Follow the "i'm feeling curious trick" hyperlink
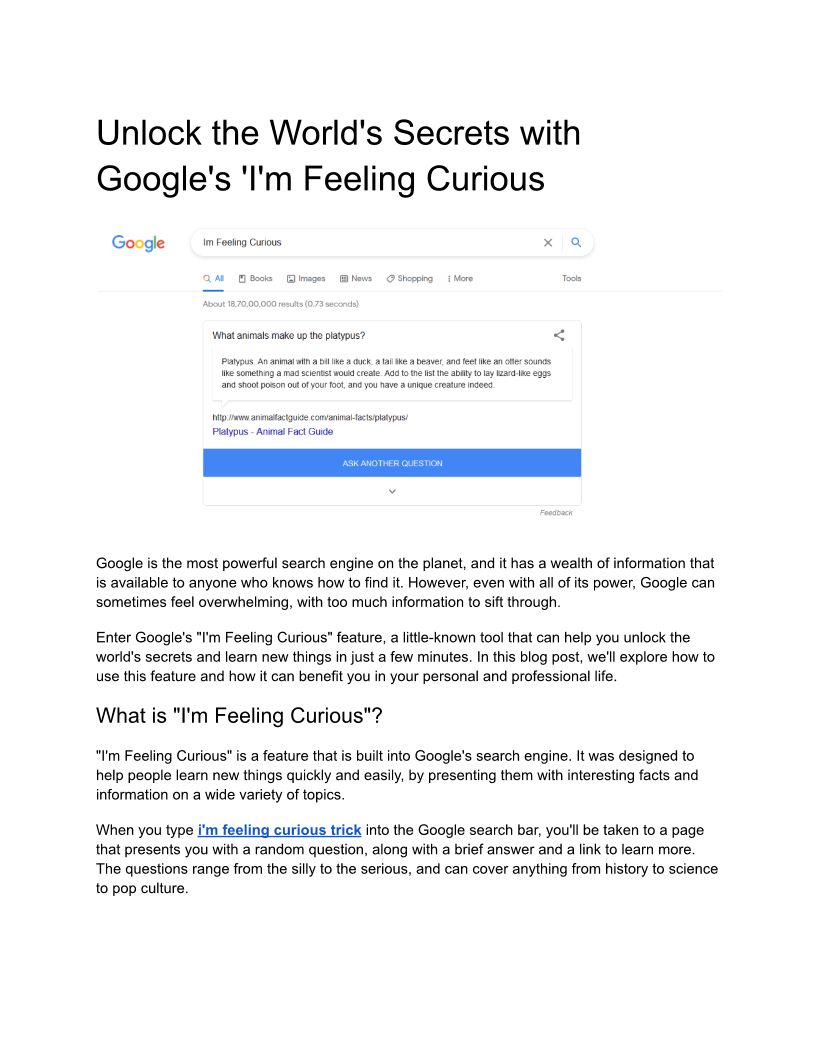This screenshot has height=1056, width=816. click(x=280, y=830)
